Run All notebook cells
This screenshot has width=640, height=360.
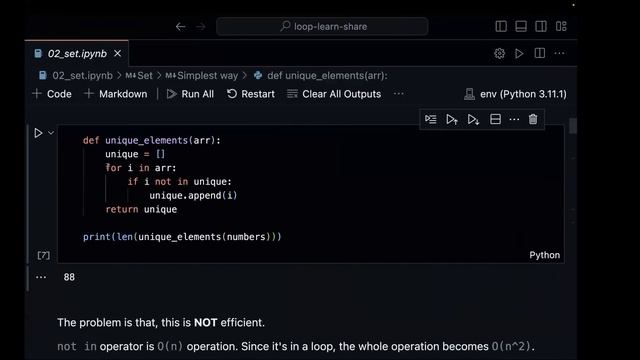click(190, 94)
